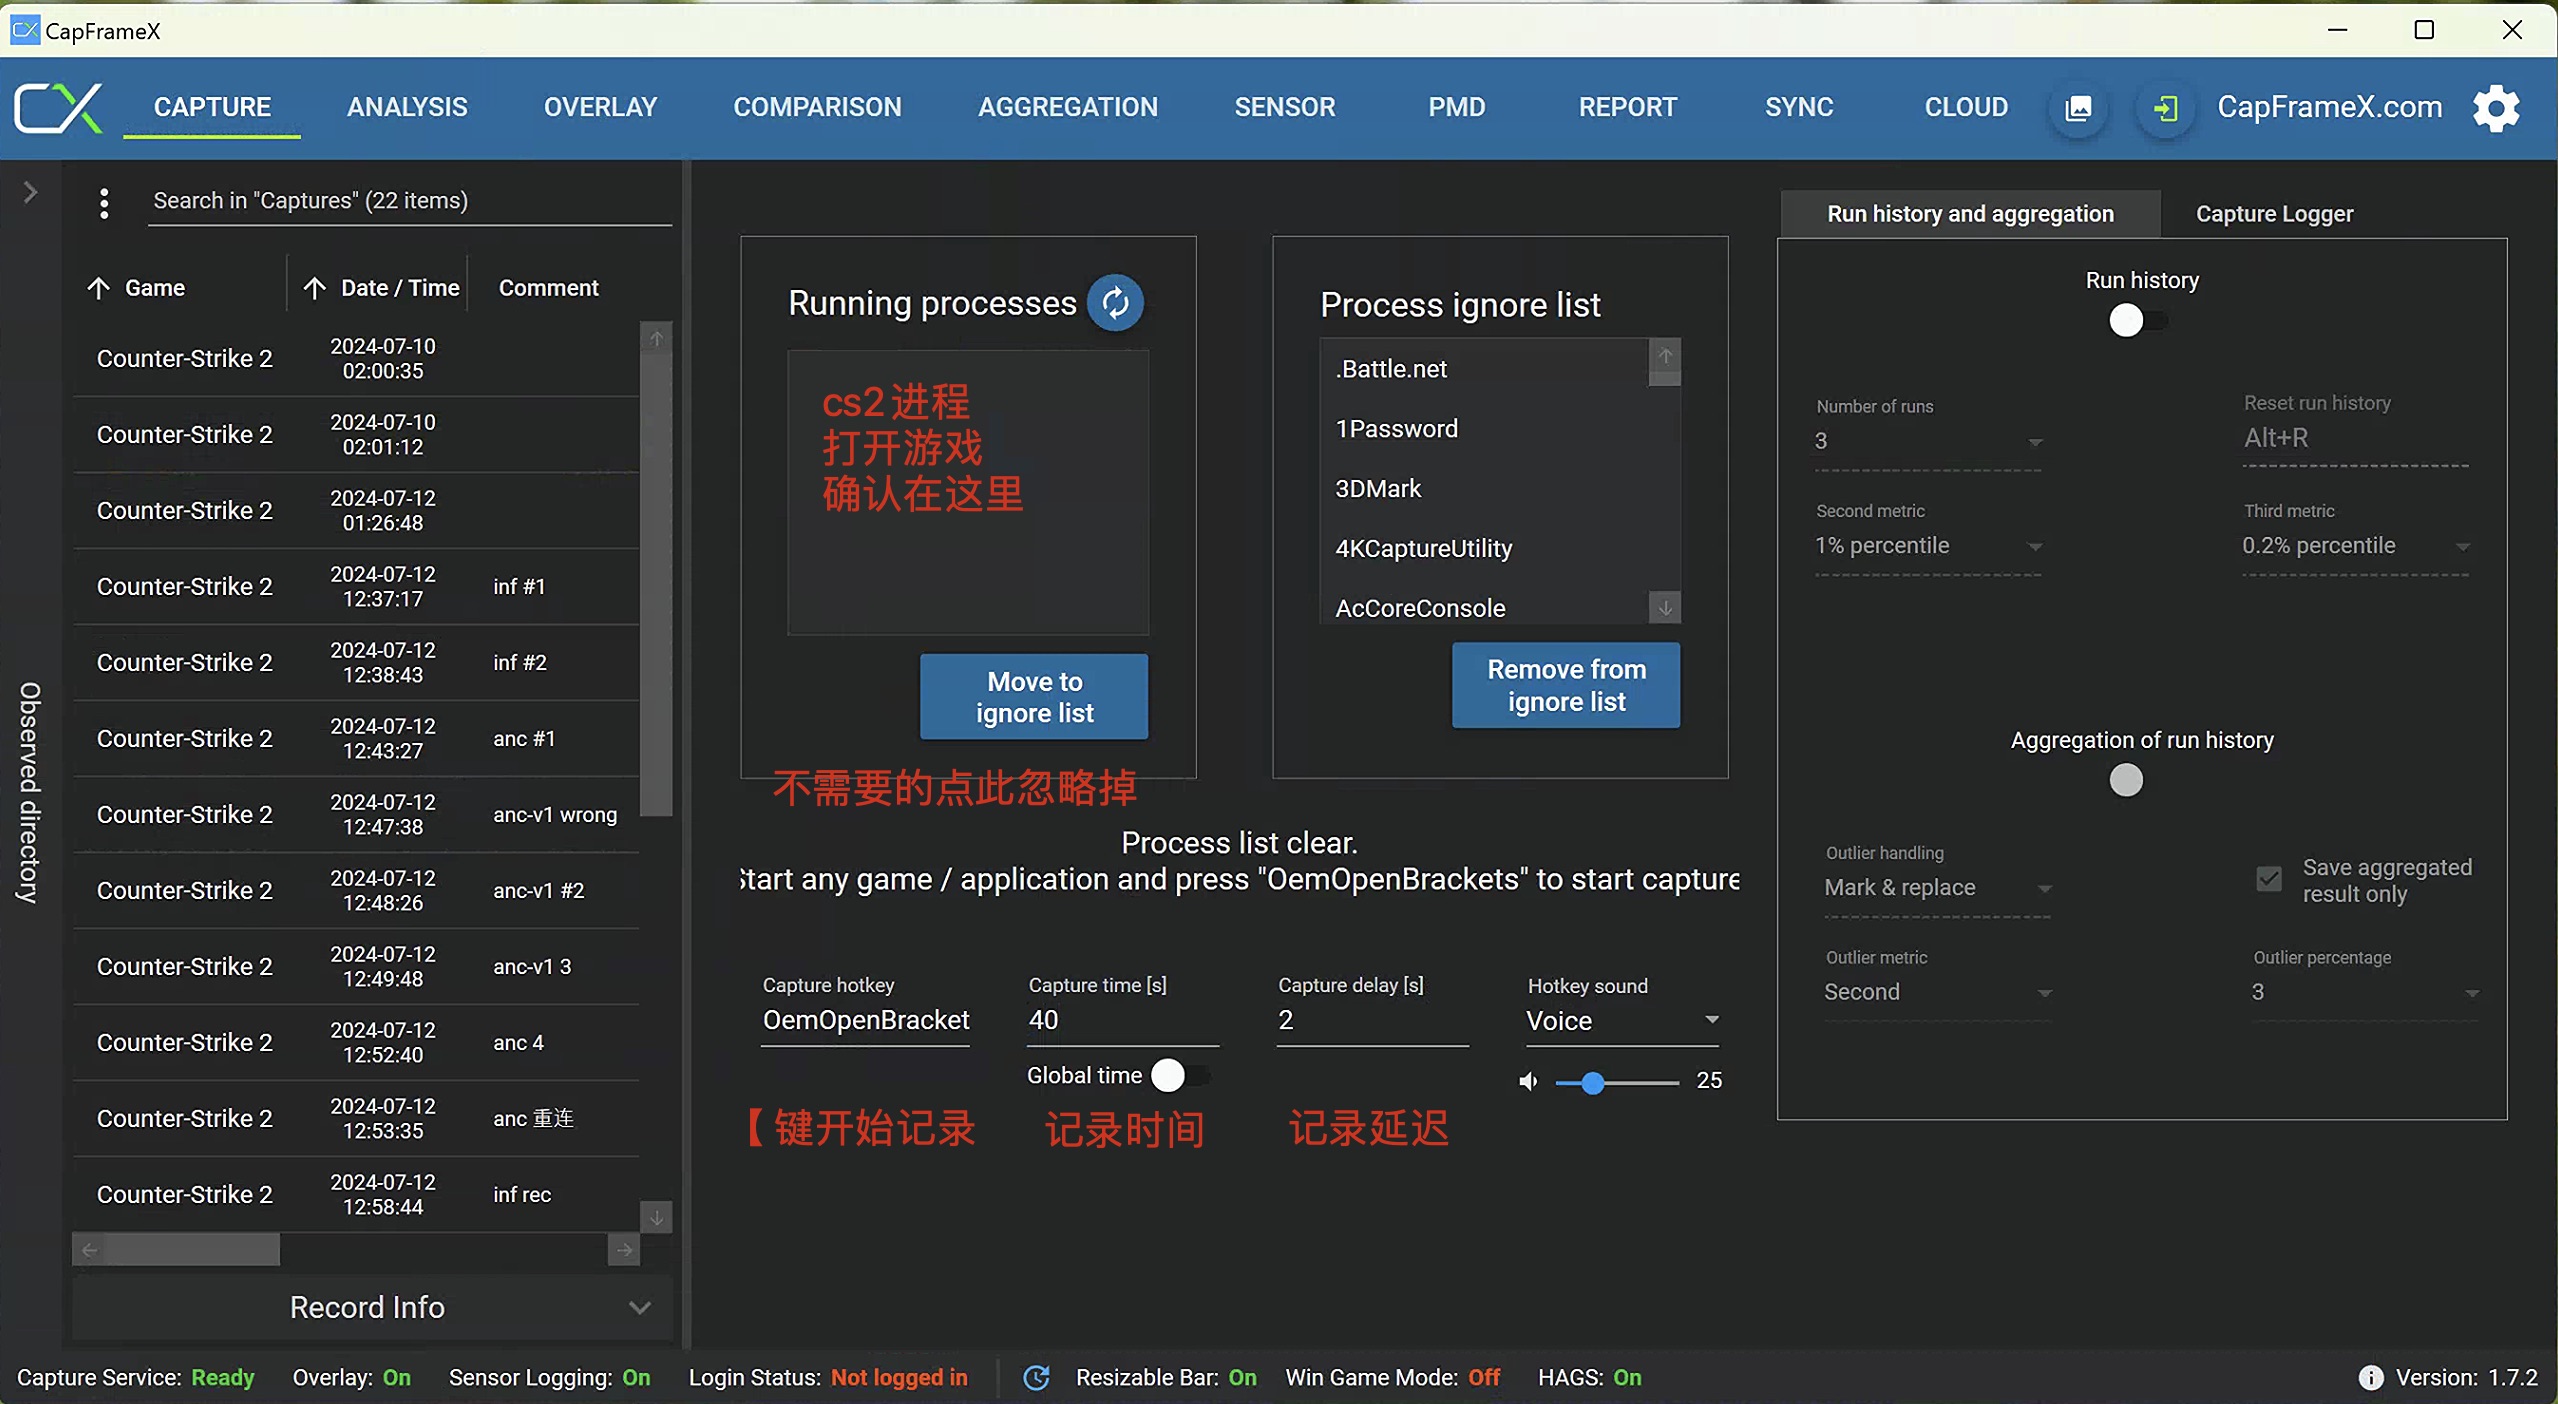Open the Second metric dropdown
Image resolution: width=2558 pixels, height=1404 pixels.
point(1927,545)
